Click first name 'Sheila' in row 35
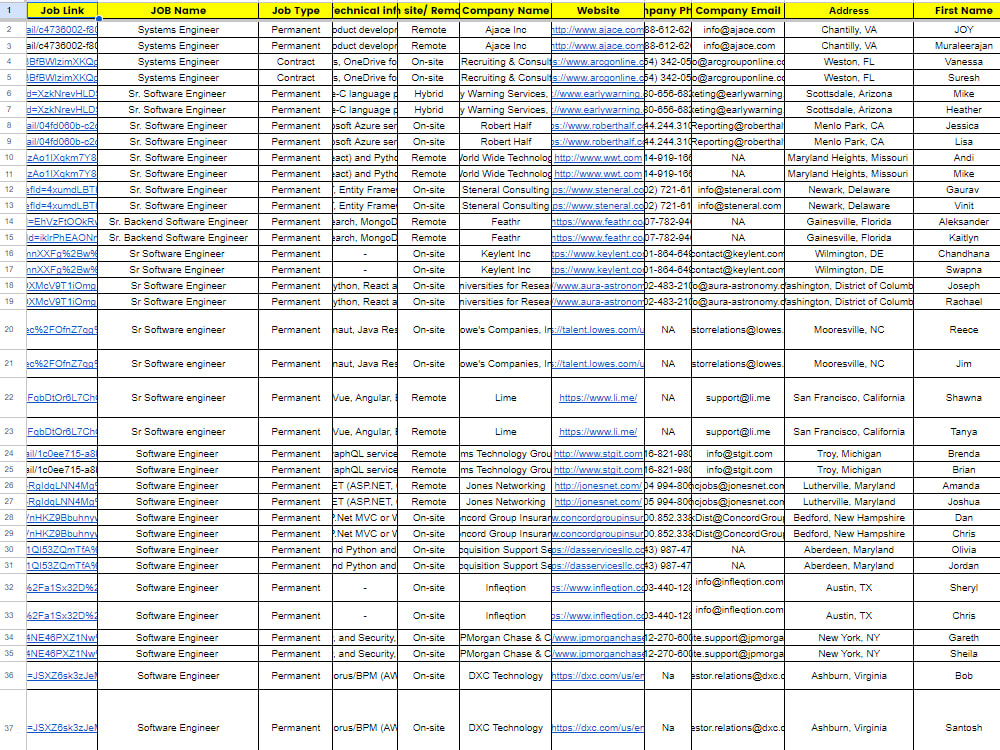Image resolution: width=1000 pixels, height=750 pixels. [963, 654]
